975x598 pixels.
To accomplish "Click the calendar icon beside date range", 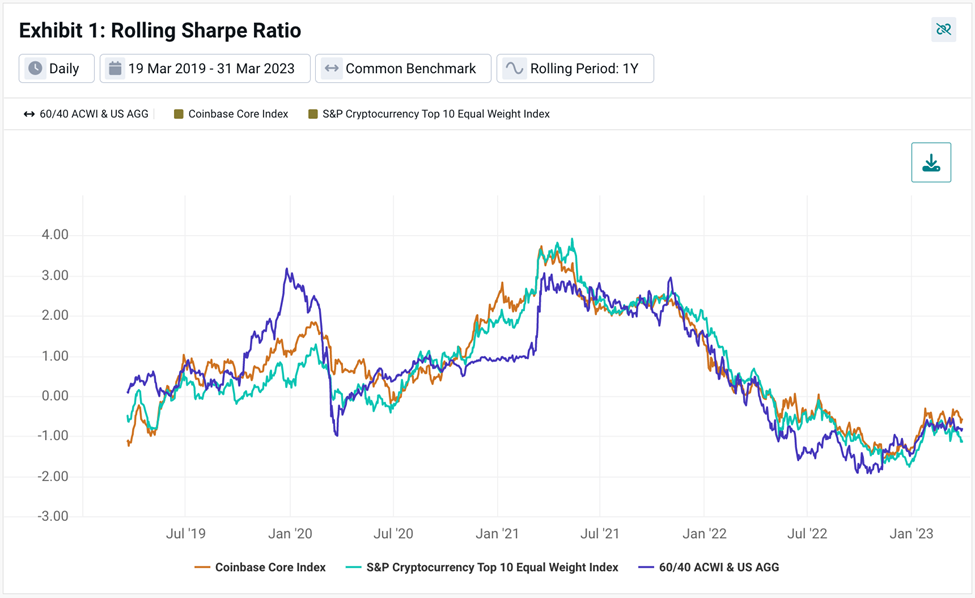I will [x=115, y=68].
